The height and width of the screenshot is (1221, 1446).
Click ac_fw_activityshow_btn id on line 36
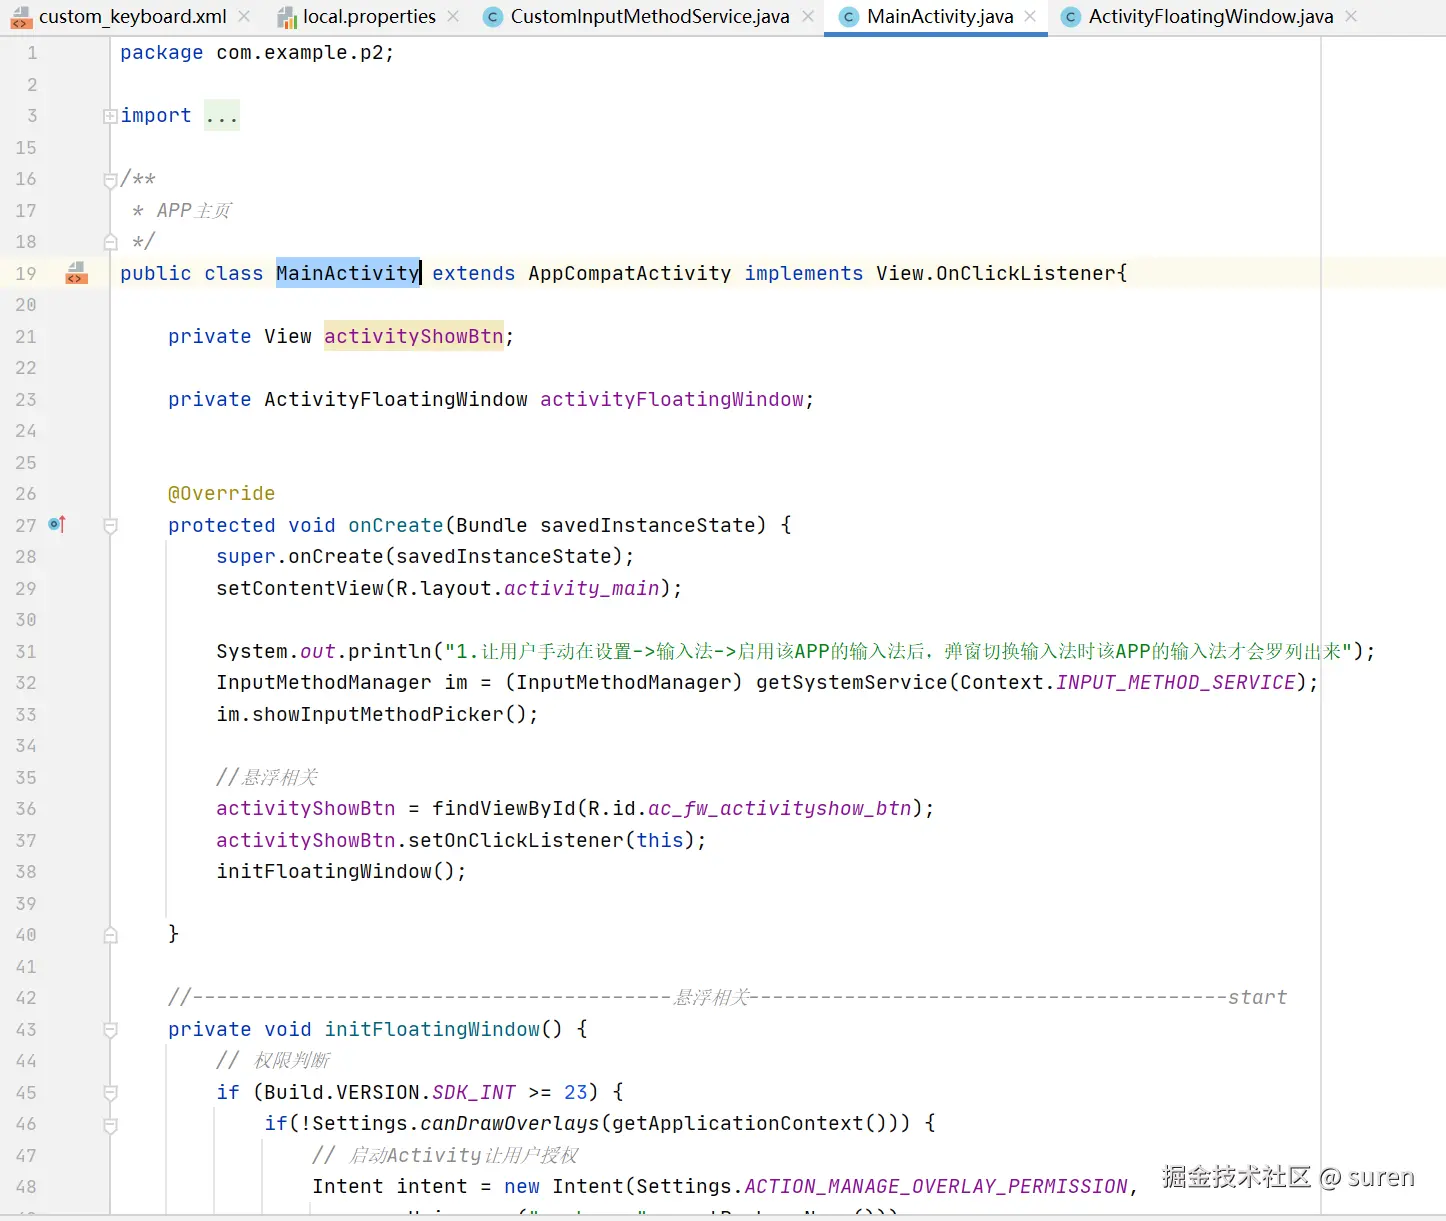(x=780, y=808)
